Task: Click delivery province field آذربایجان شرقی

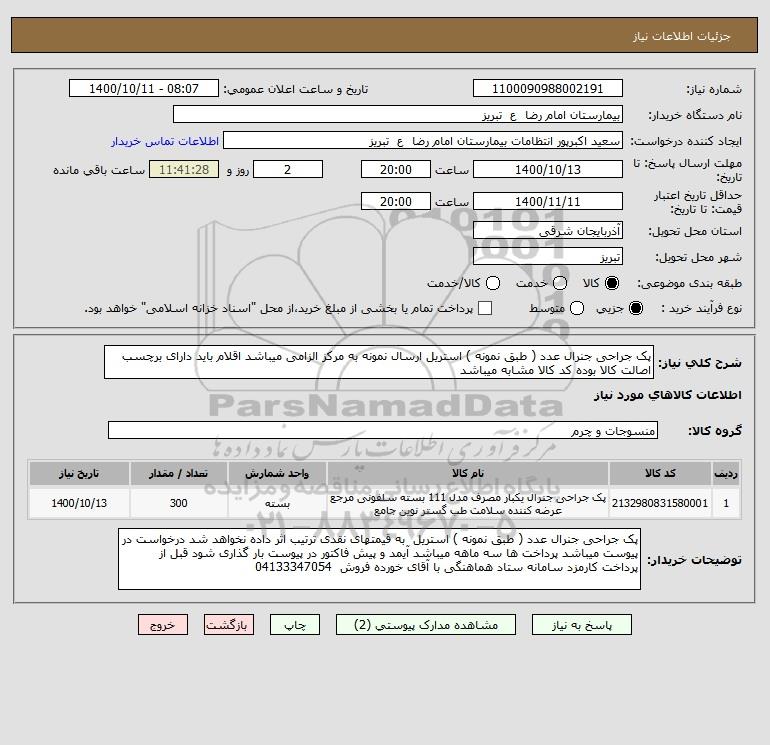Action: 548,230
